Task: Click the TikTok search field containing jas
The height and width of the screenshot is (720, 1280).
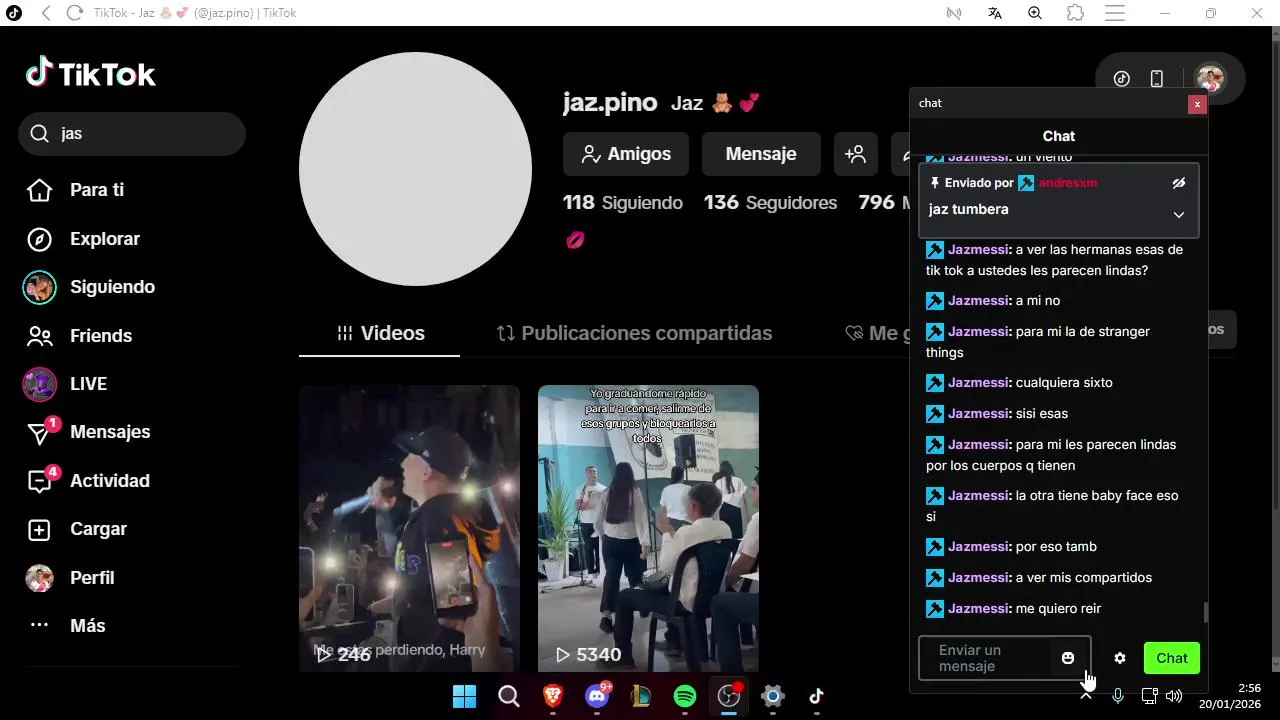Action: pyautogui.click(x=132, y=133)
